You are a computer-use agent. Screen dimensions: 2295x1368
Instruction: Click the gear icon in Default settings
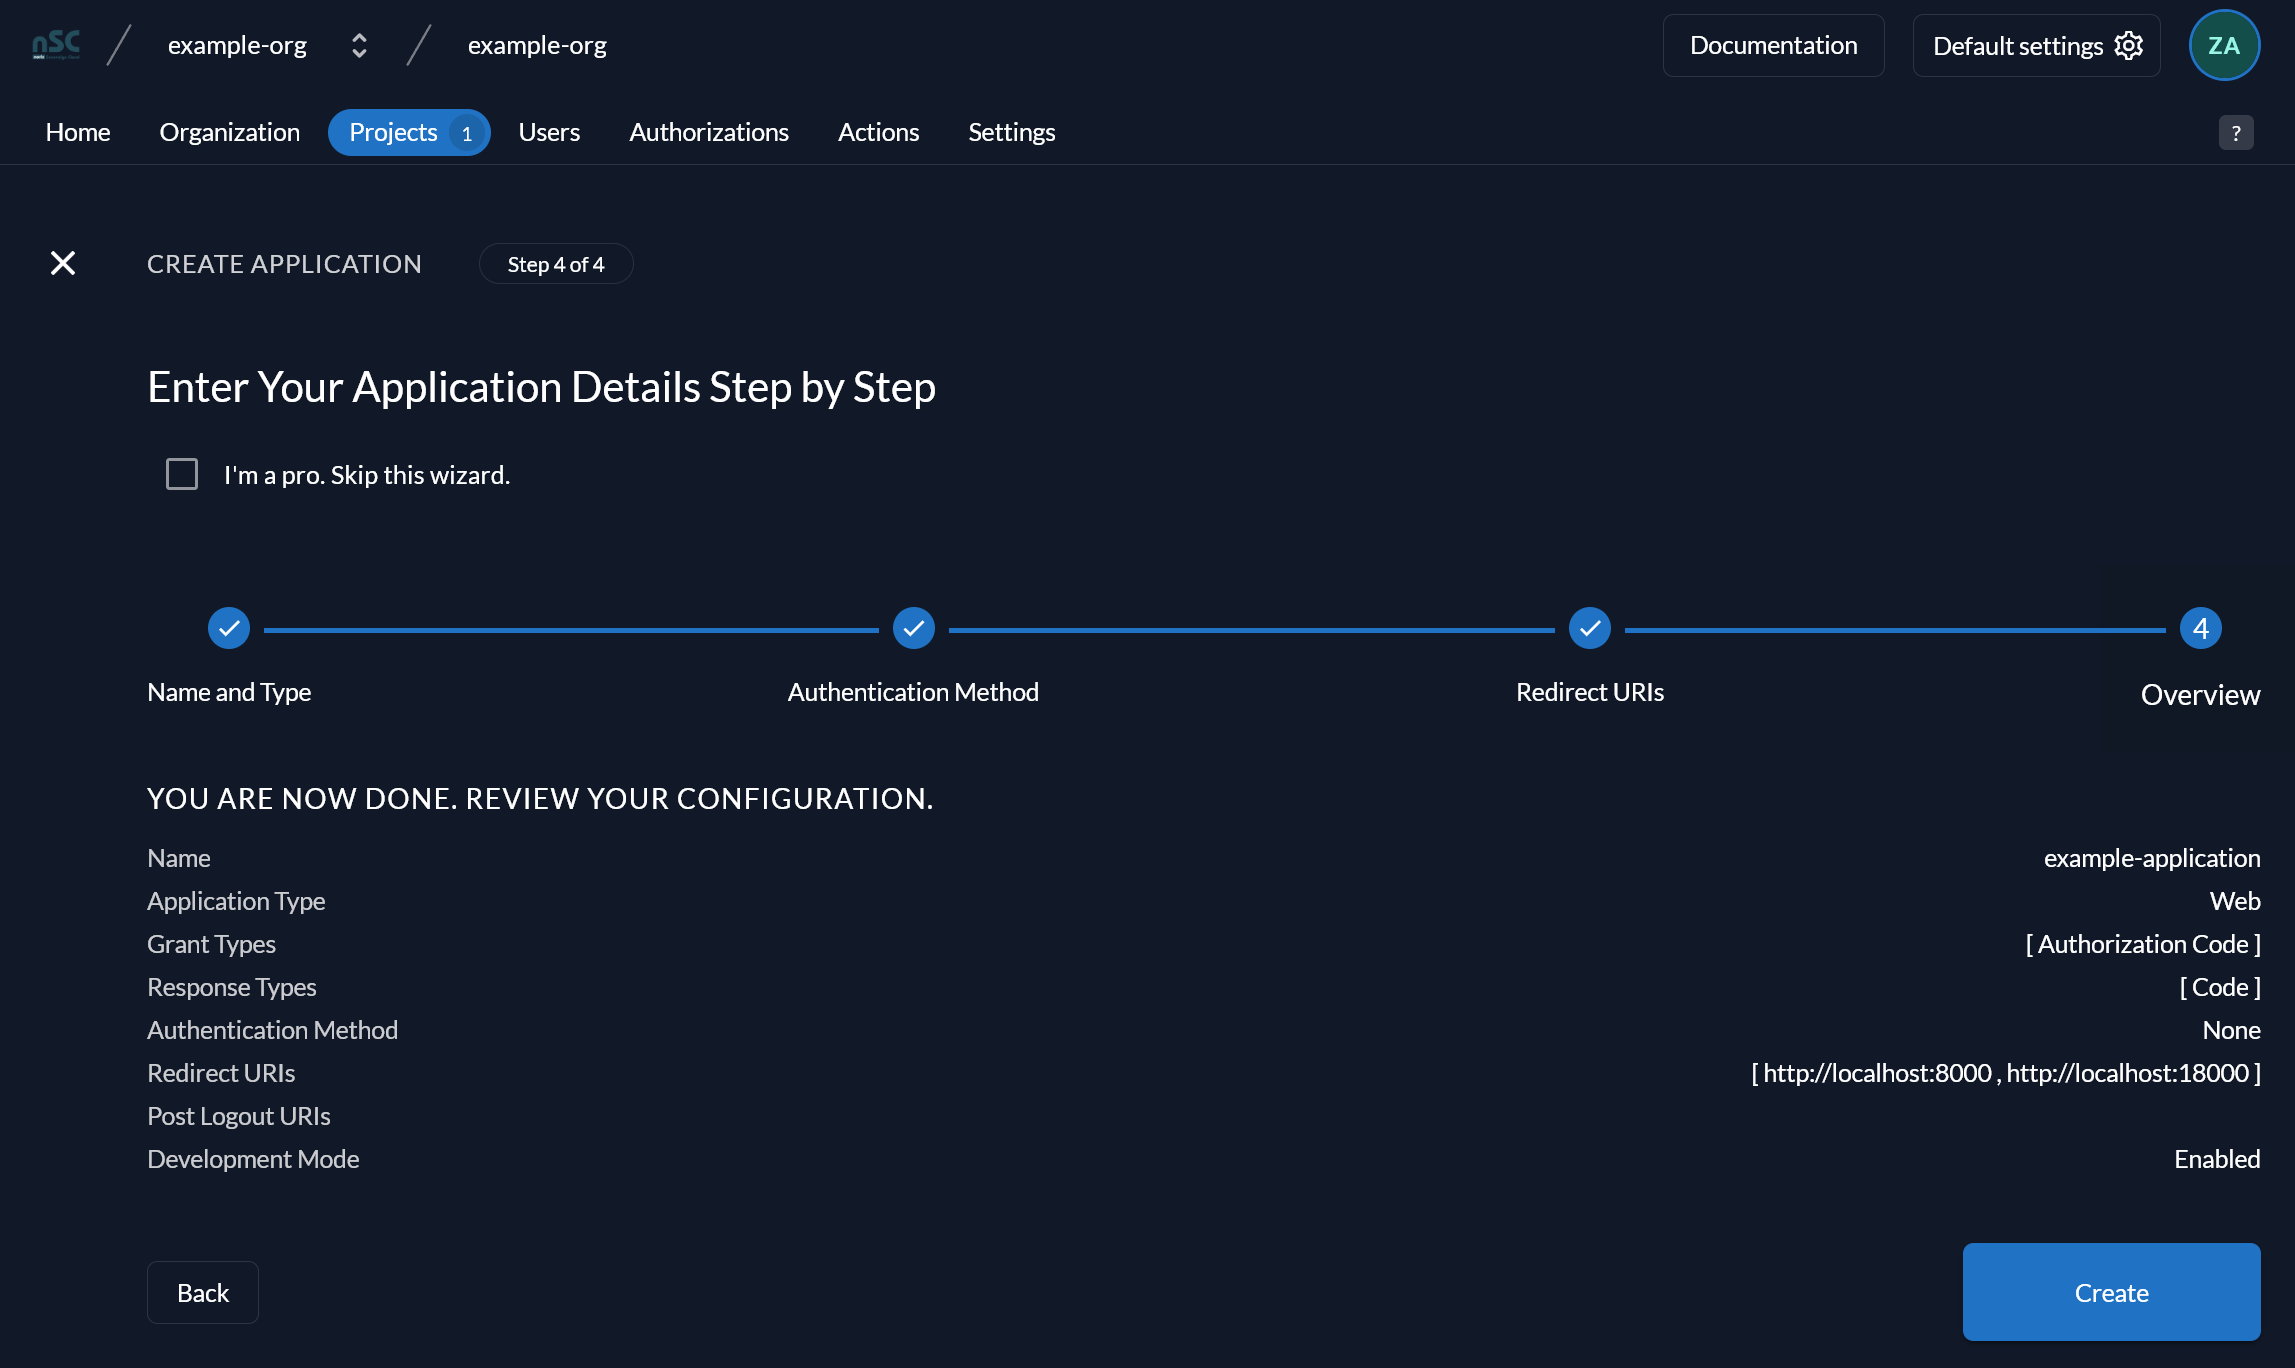pyautogui.click(x=2129, y=46)
